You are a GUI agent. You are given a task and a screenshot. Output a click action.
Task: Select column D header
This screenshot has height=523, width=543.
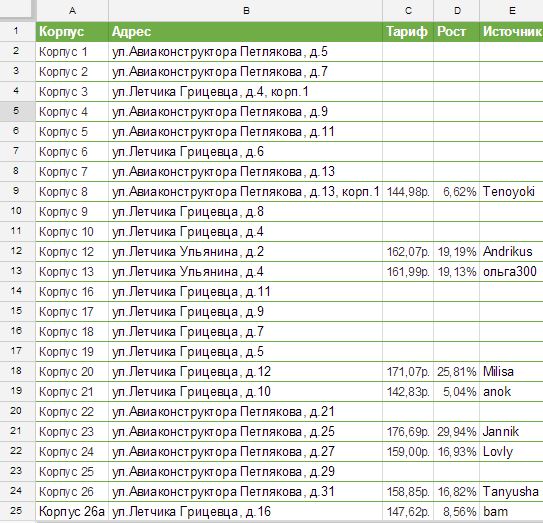(x=456, y=10)
